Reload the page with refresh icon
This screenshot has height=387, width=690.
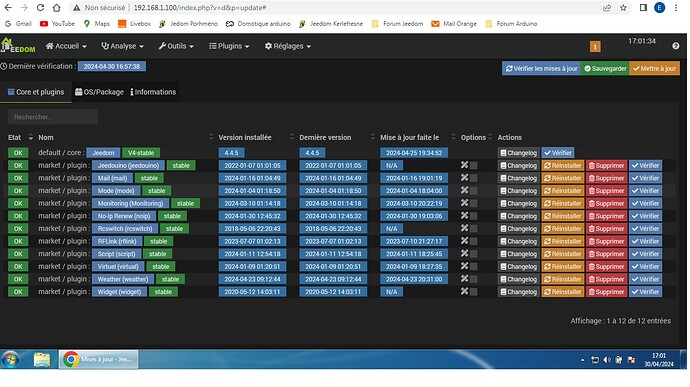(x=40, y=7)
